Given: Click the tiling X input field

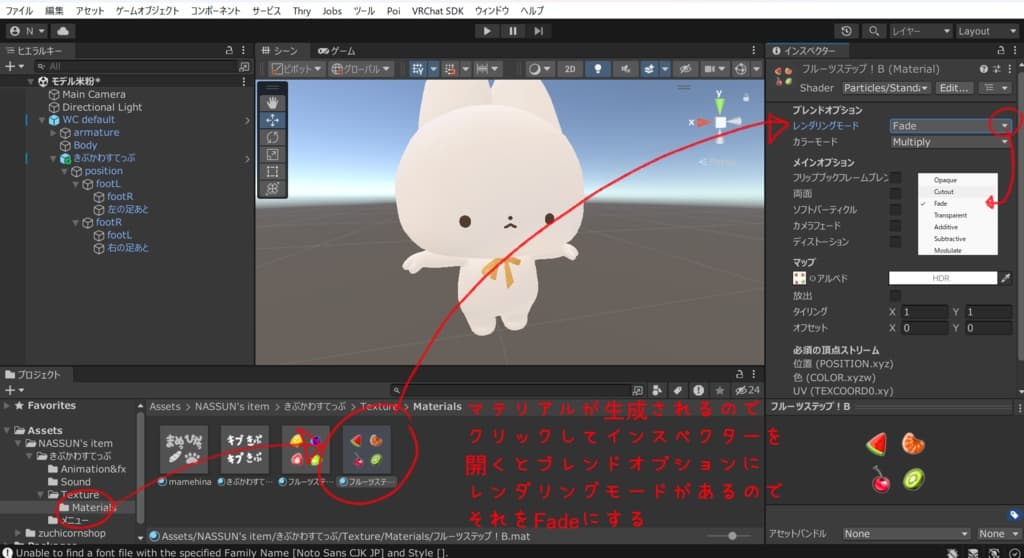Looking at the screenshot, I should point(924,312).
